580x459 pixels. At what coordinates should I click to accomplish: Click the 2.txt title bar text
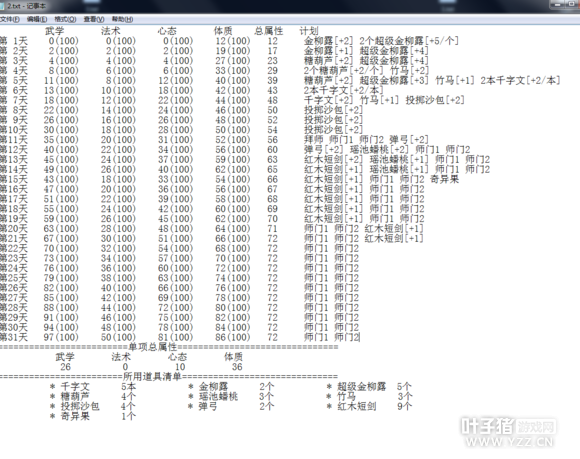pyautogui.click(x=27, y=6)
